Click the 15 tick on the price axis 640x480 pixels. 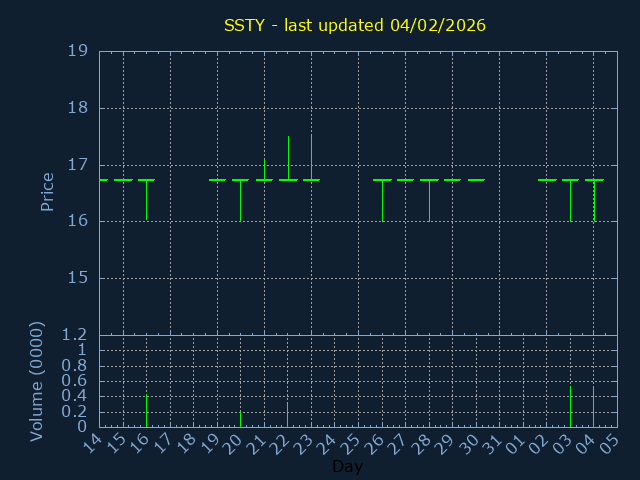[78, 278]
